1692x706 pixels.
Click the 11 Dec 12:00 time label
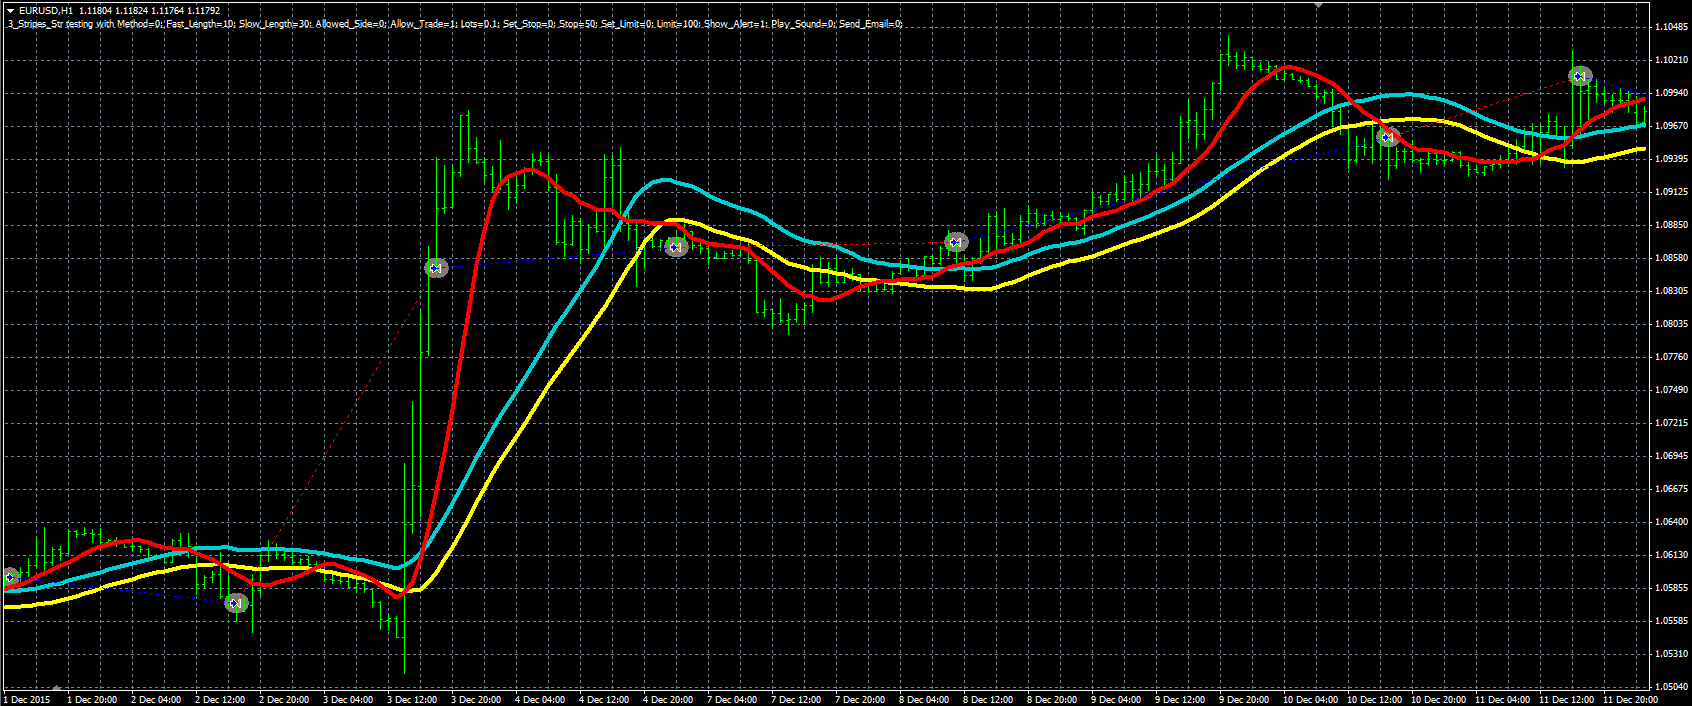pyautogui.click(x=1566, y=699)
